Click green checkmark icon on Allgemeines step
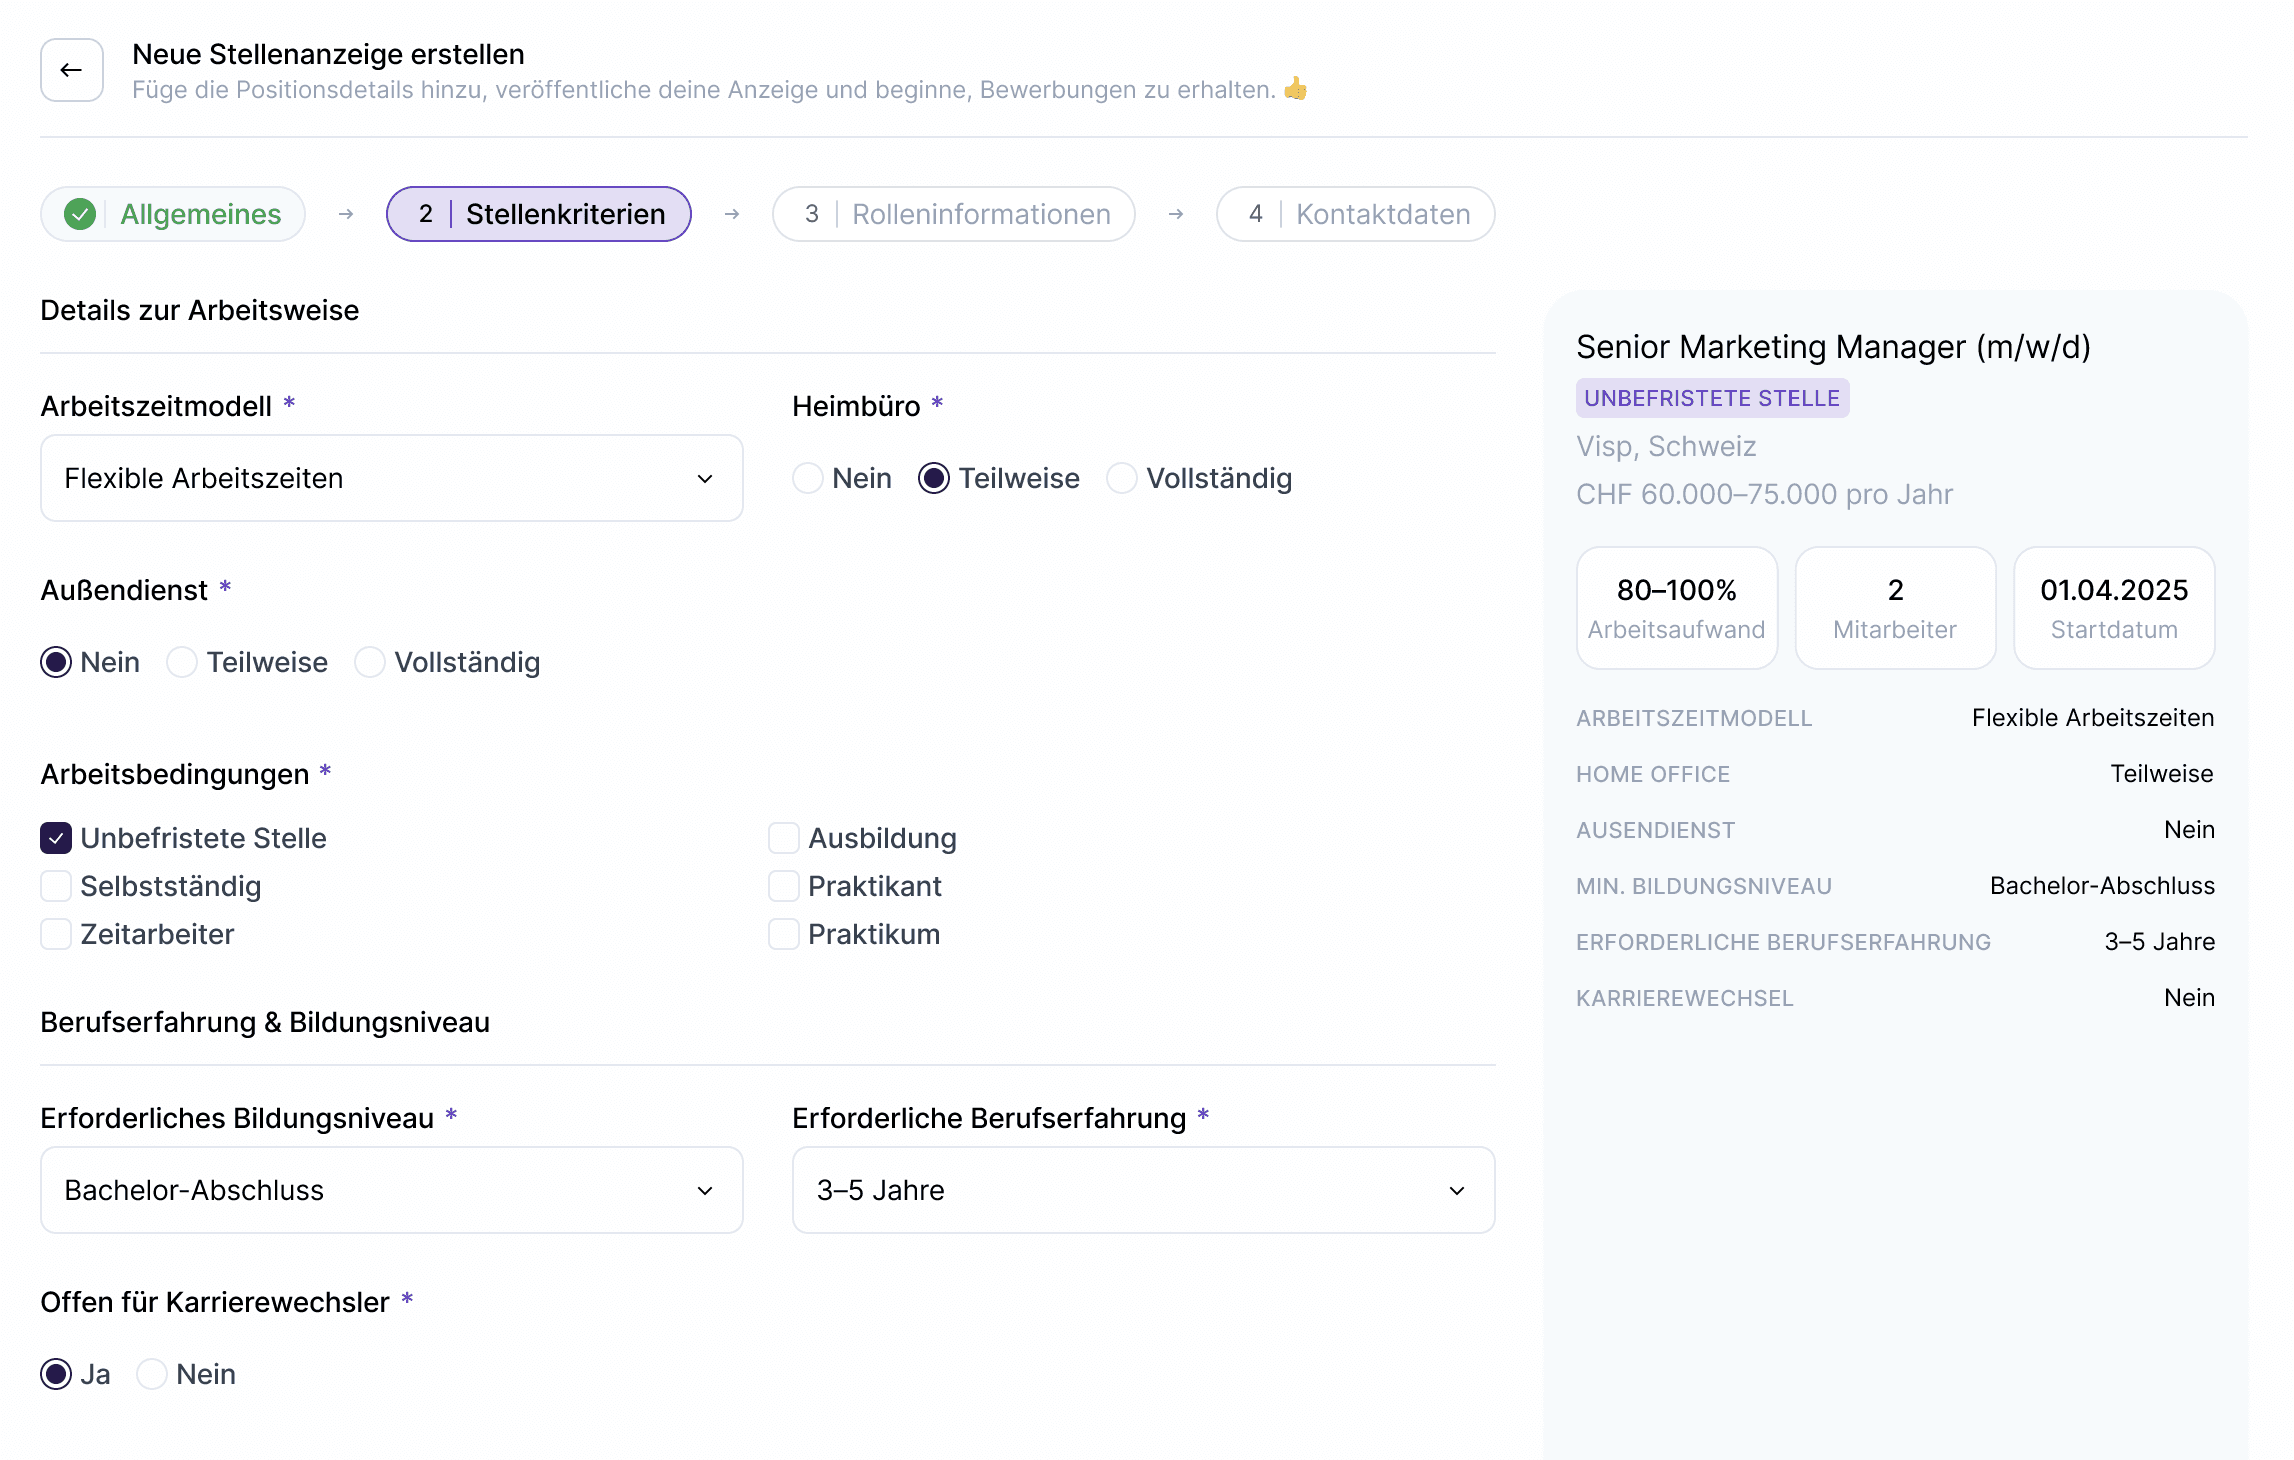2294x1460 pixels. coord(80,214)
